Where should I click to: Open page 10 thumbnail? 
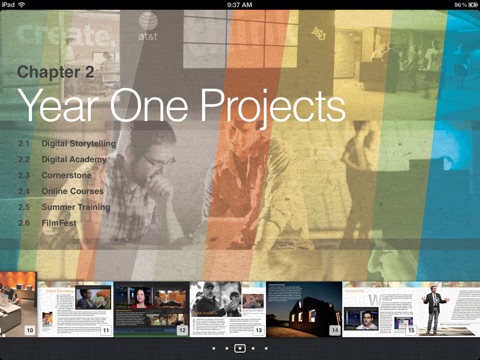click(18, 304)
